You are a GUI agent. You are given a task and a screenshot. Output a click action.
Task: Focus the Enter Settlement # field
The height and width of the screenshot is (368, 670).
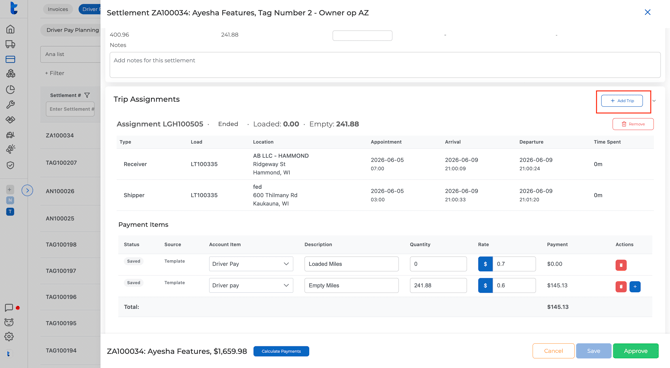(70, 109)
